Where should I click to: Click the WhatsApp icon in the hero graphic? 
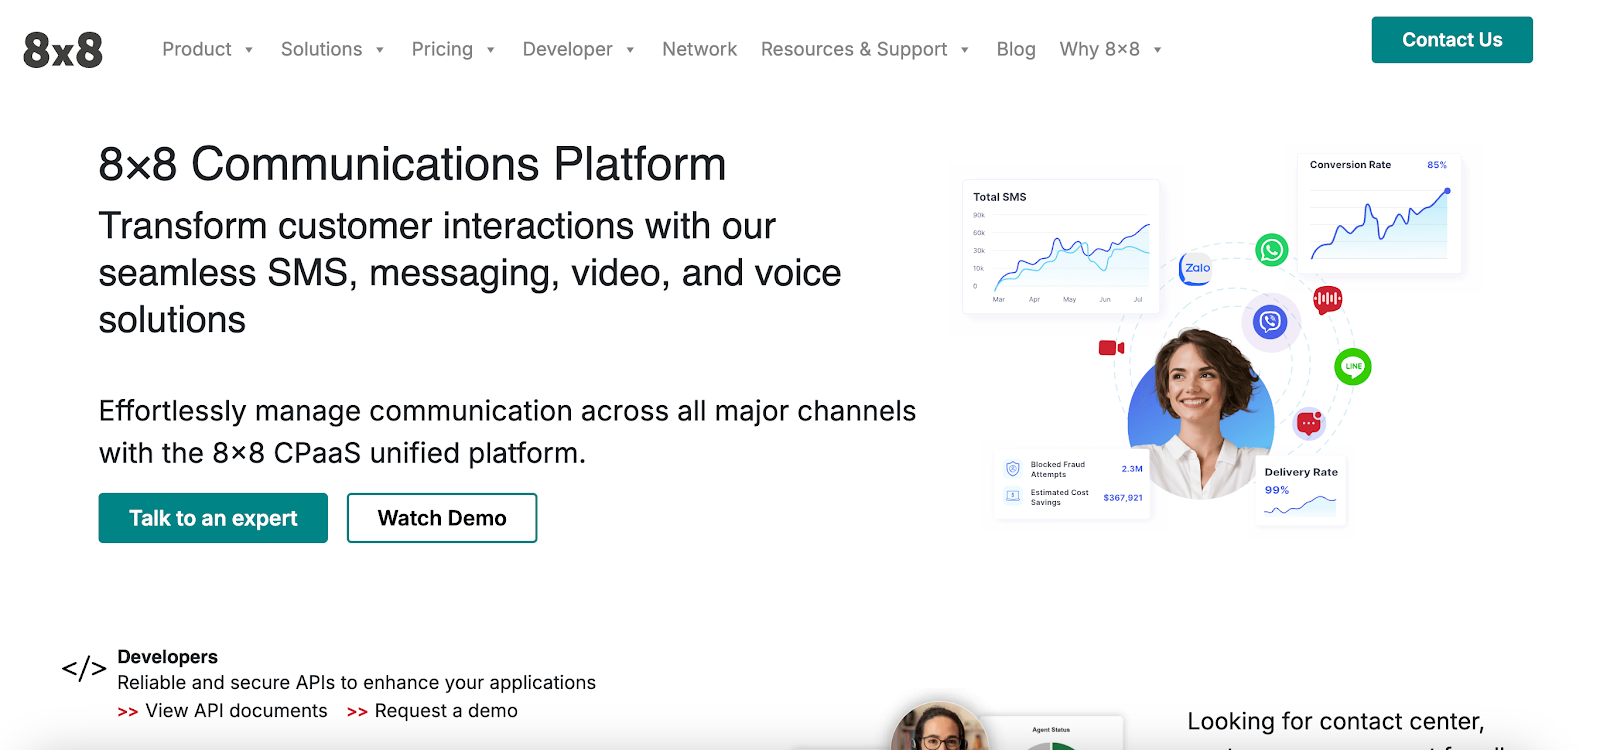(1272, 249)
